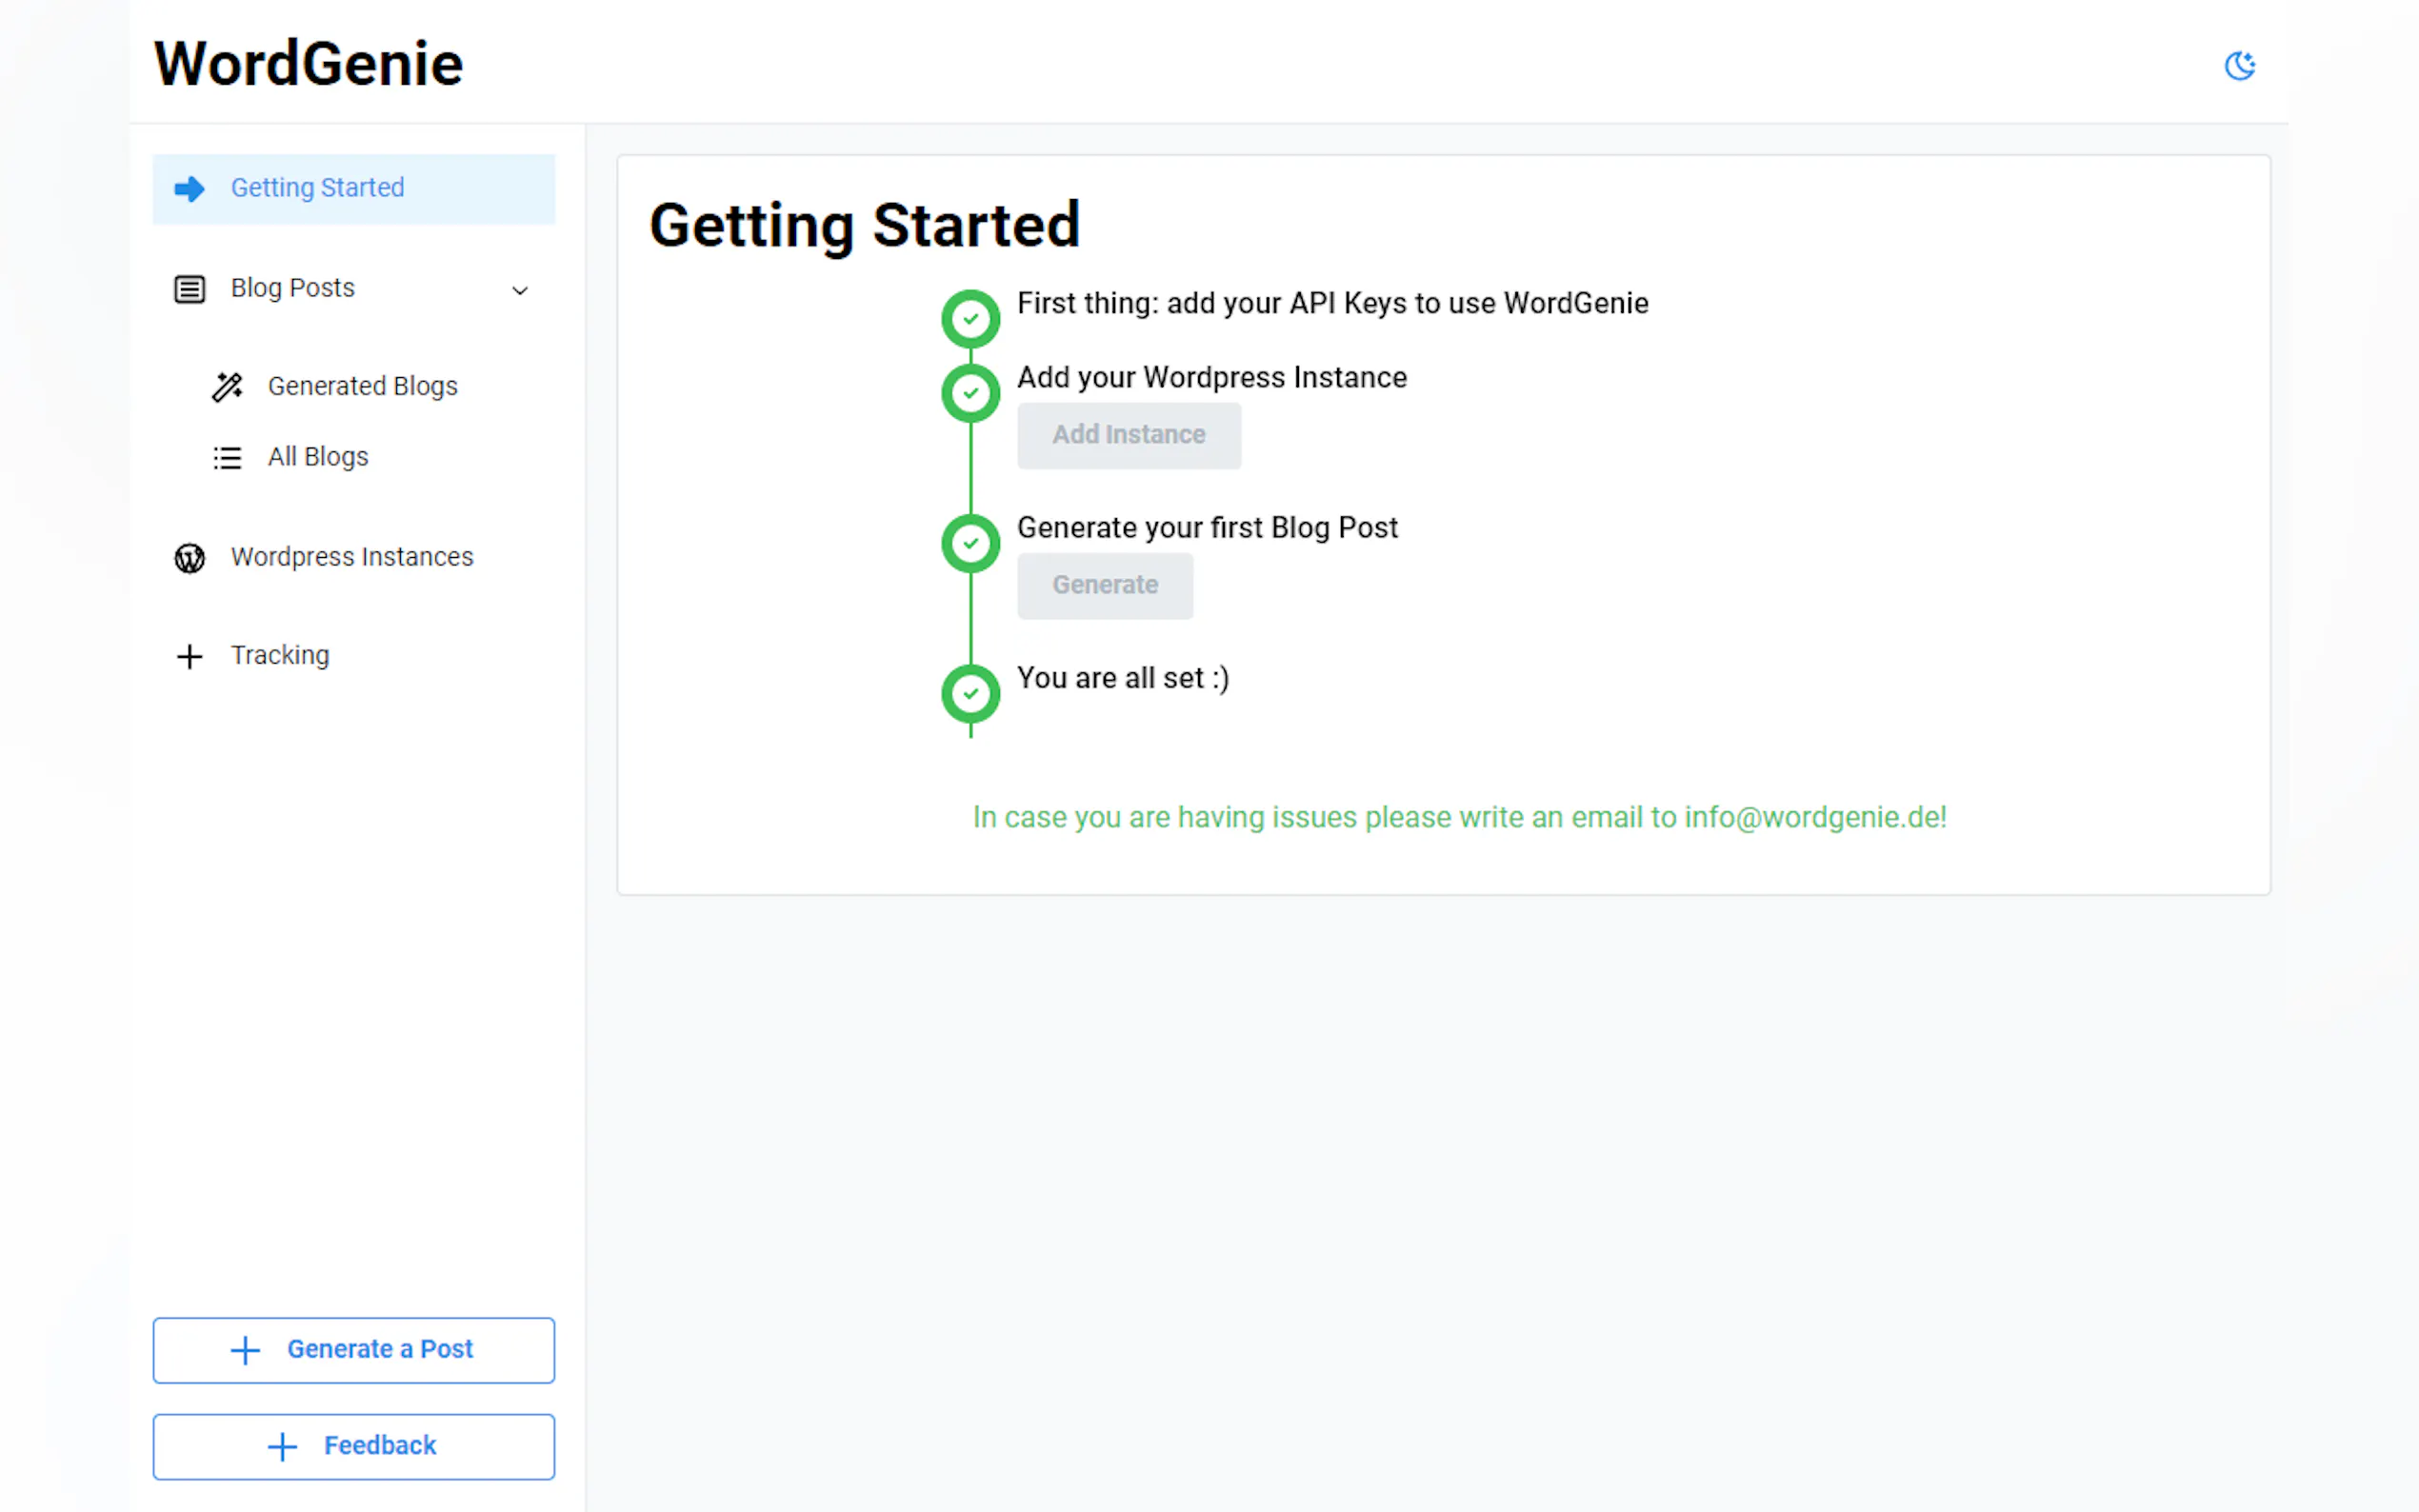Click the first Blog Post step checkmark
This screenshot has height=1512, width=2419.
(x=970, y=543)
